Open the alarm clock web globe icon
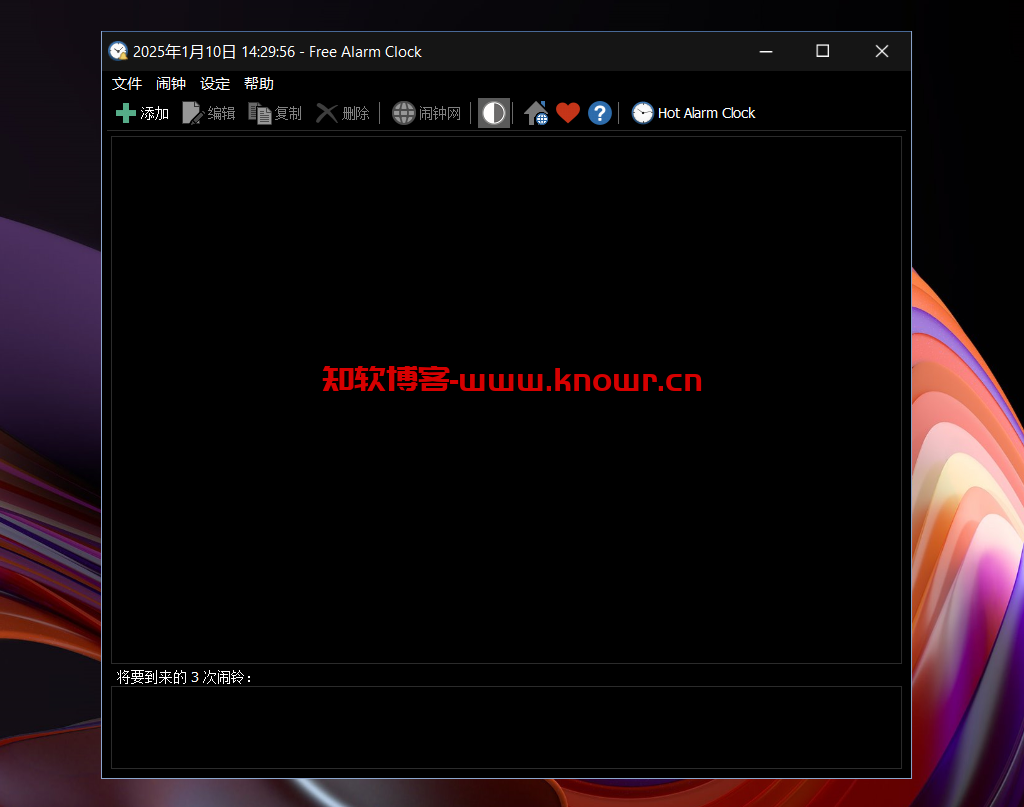1024x807 pixels. tap(404, 113)
